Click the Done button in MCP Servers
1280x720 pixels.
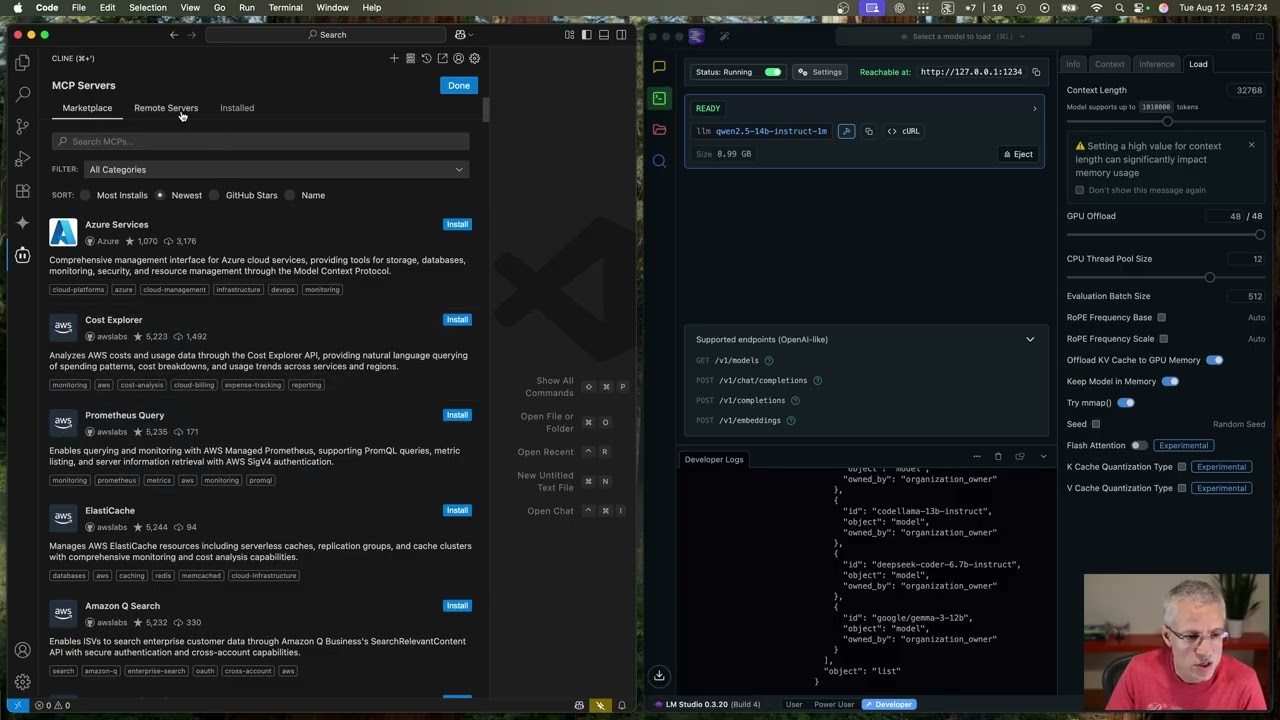coord(459,85)
